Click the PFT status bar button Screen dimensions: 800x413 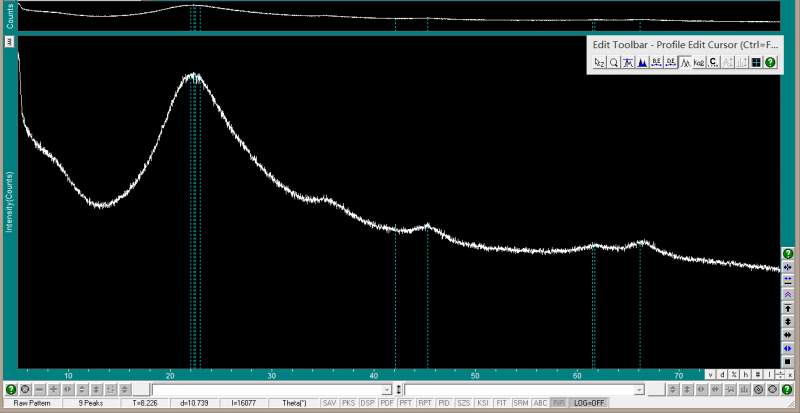click(406, 403)
